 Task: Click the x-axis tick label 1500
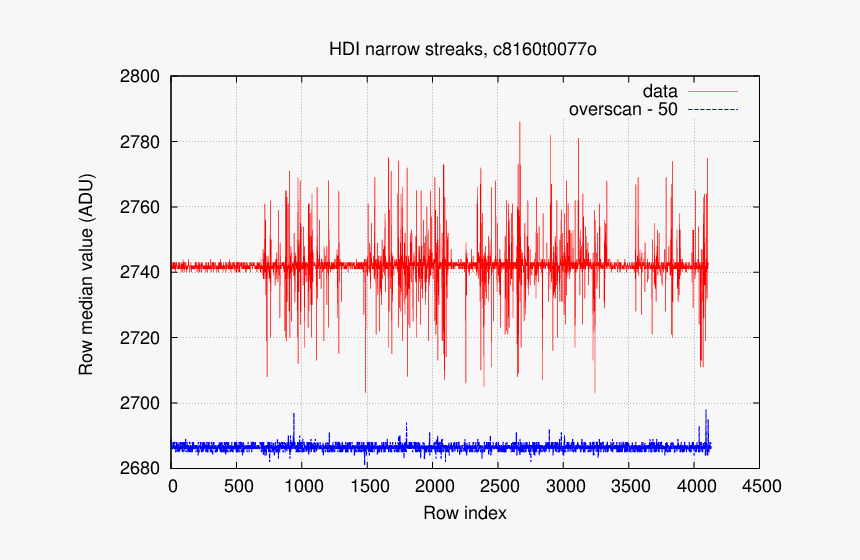(369, 486)
